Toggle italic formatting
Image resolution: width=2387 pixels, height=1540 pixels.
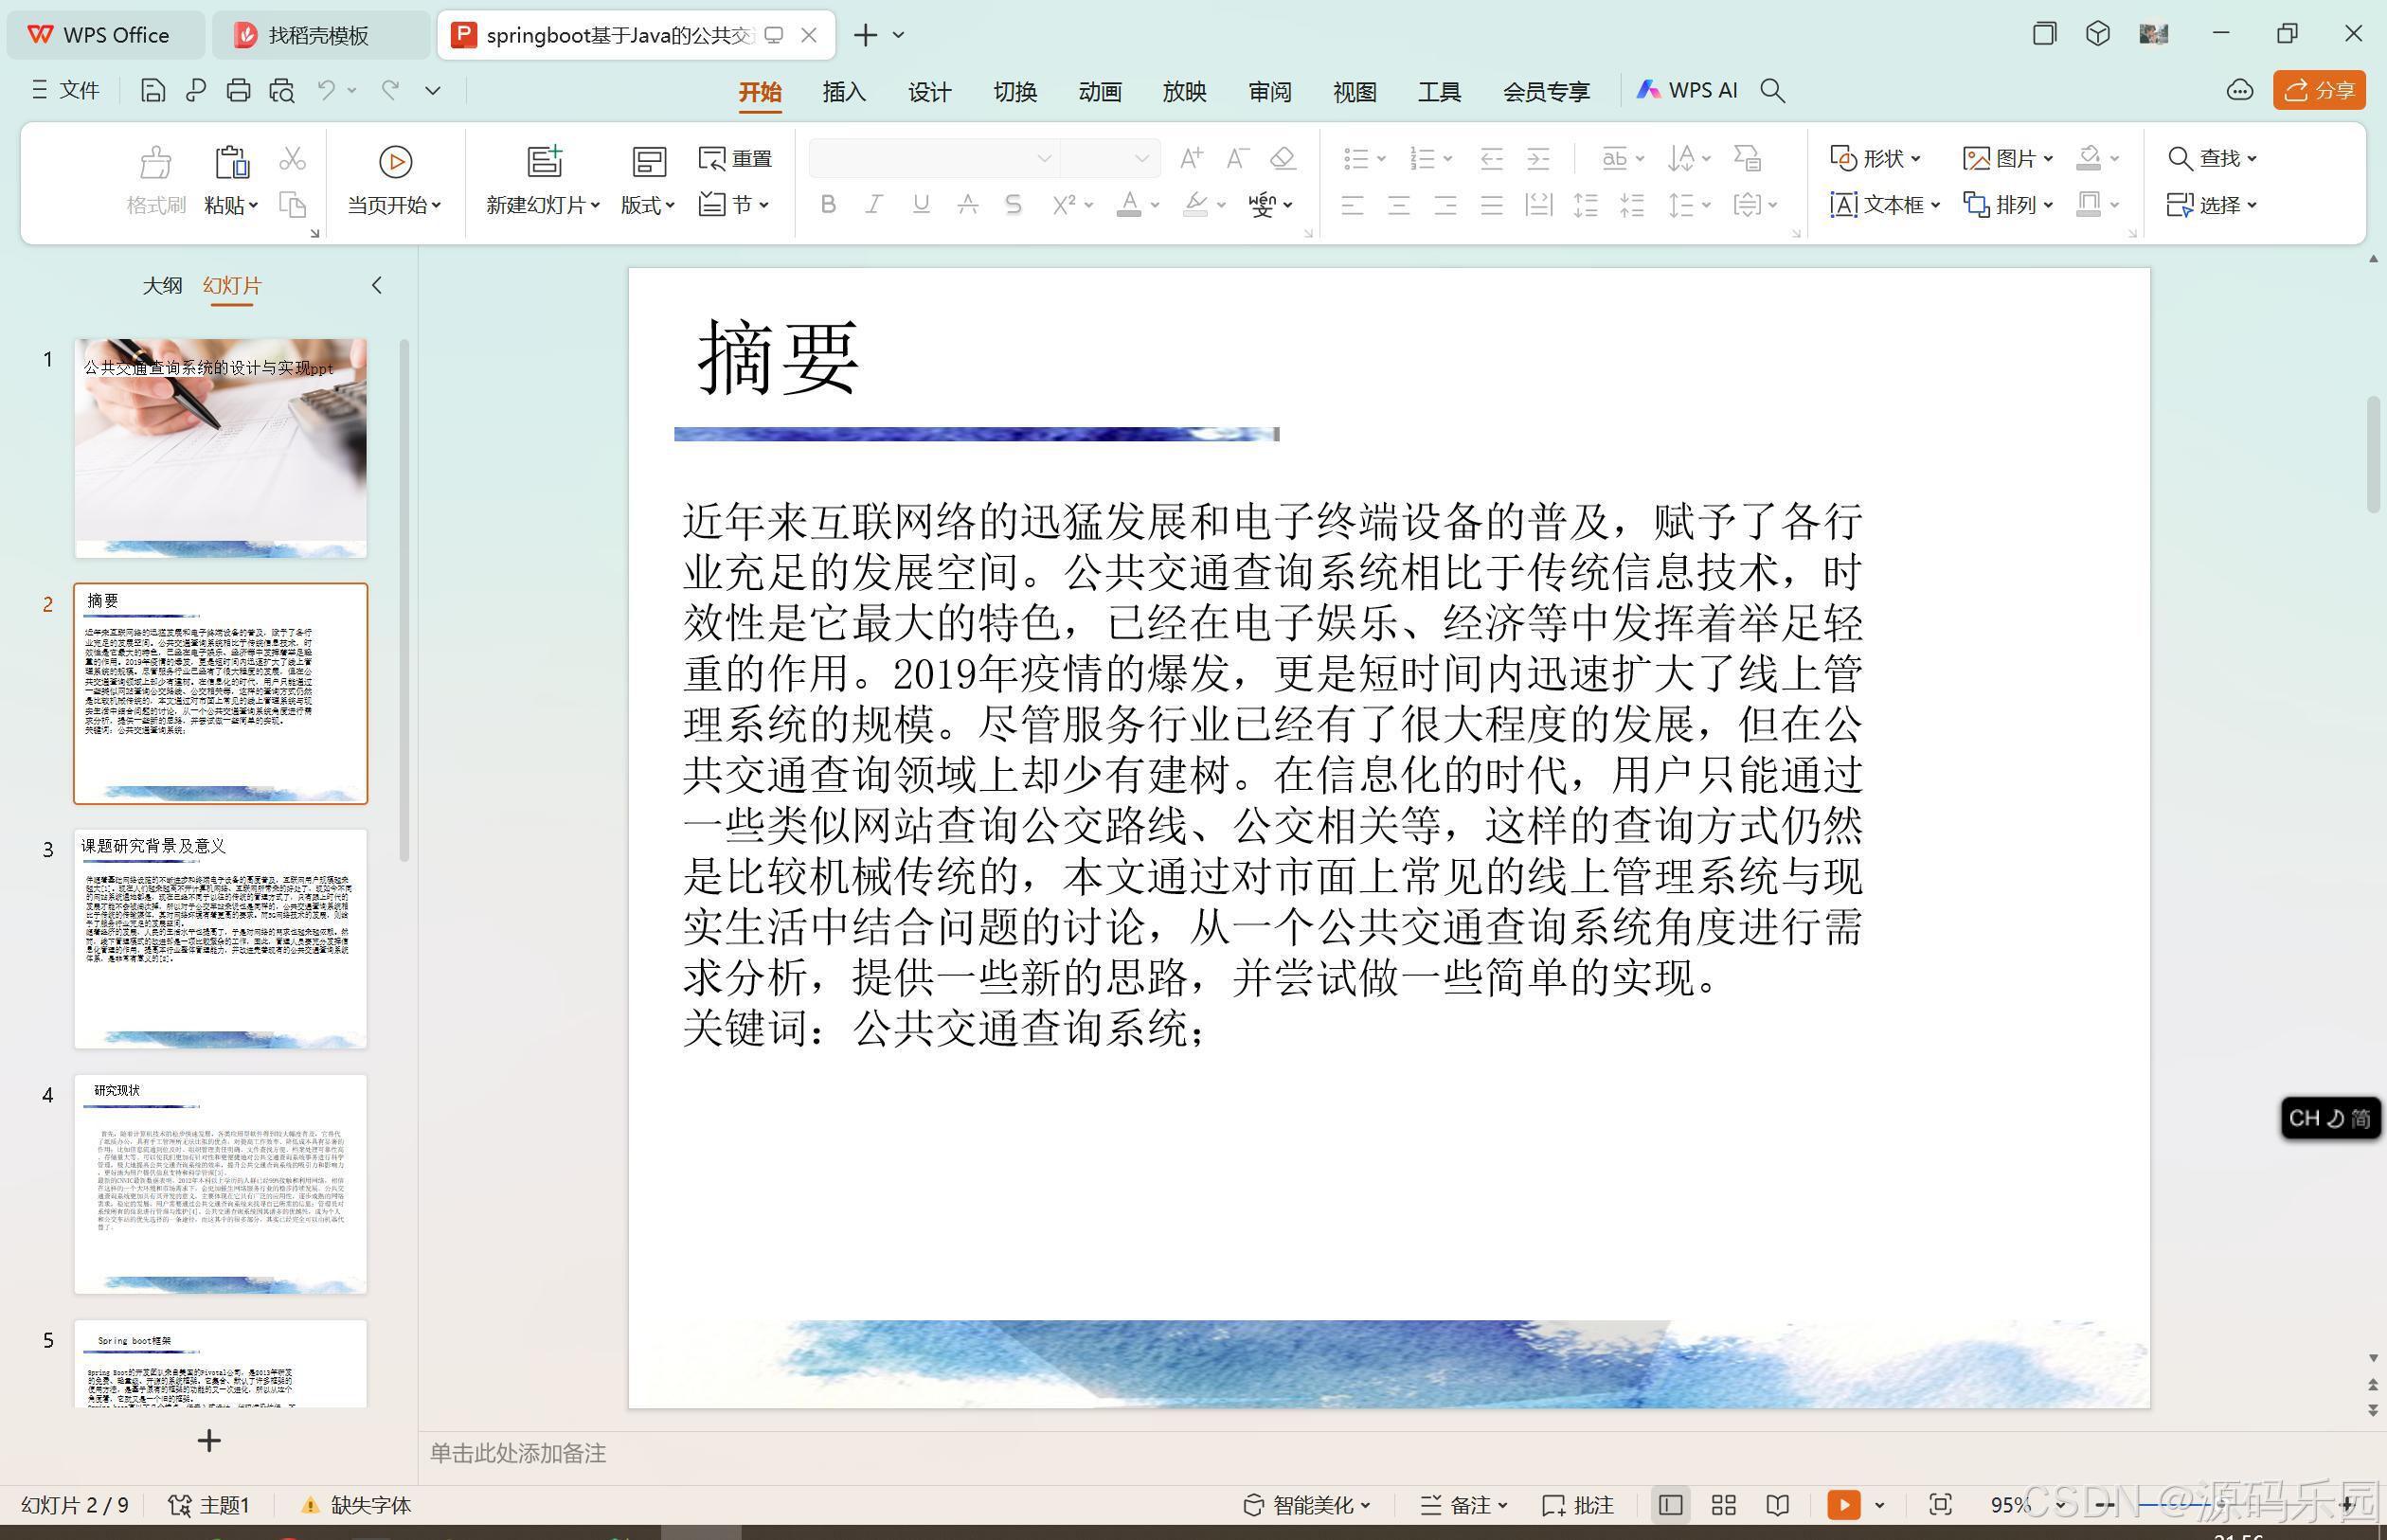pos(873,204)
